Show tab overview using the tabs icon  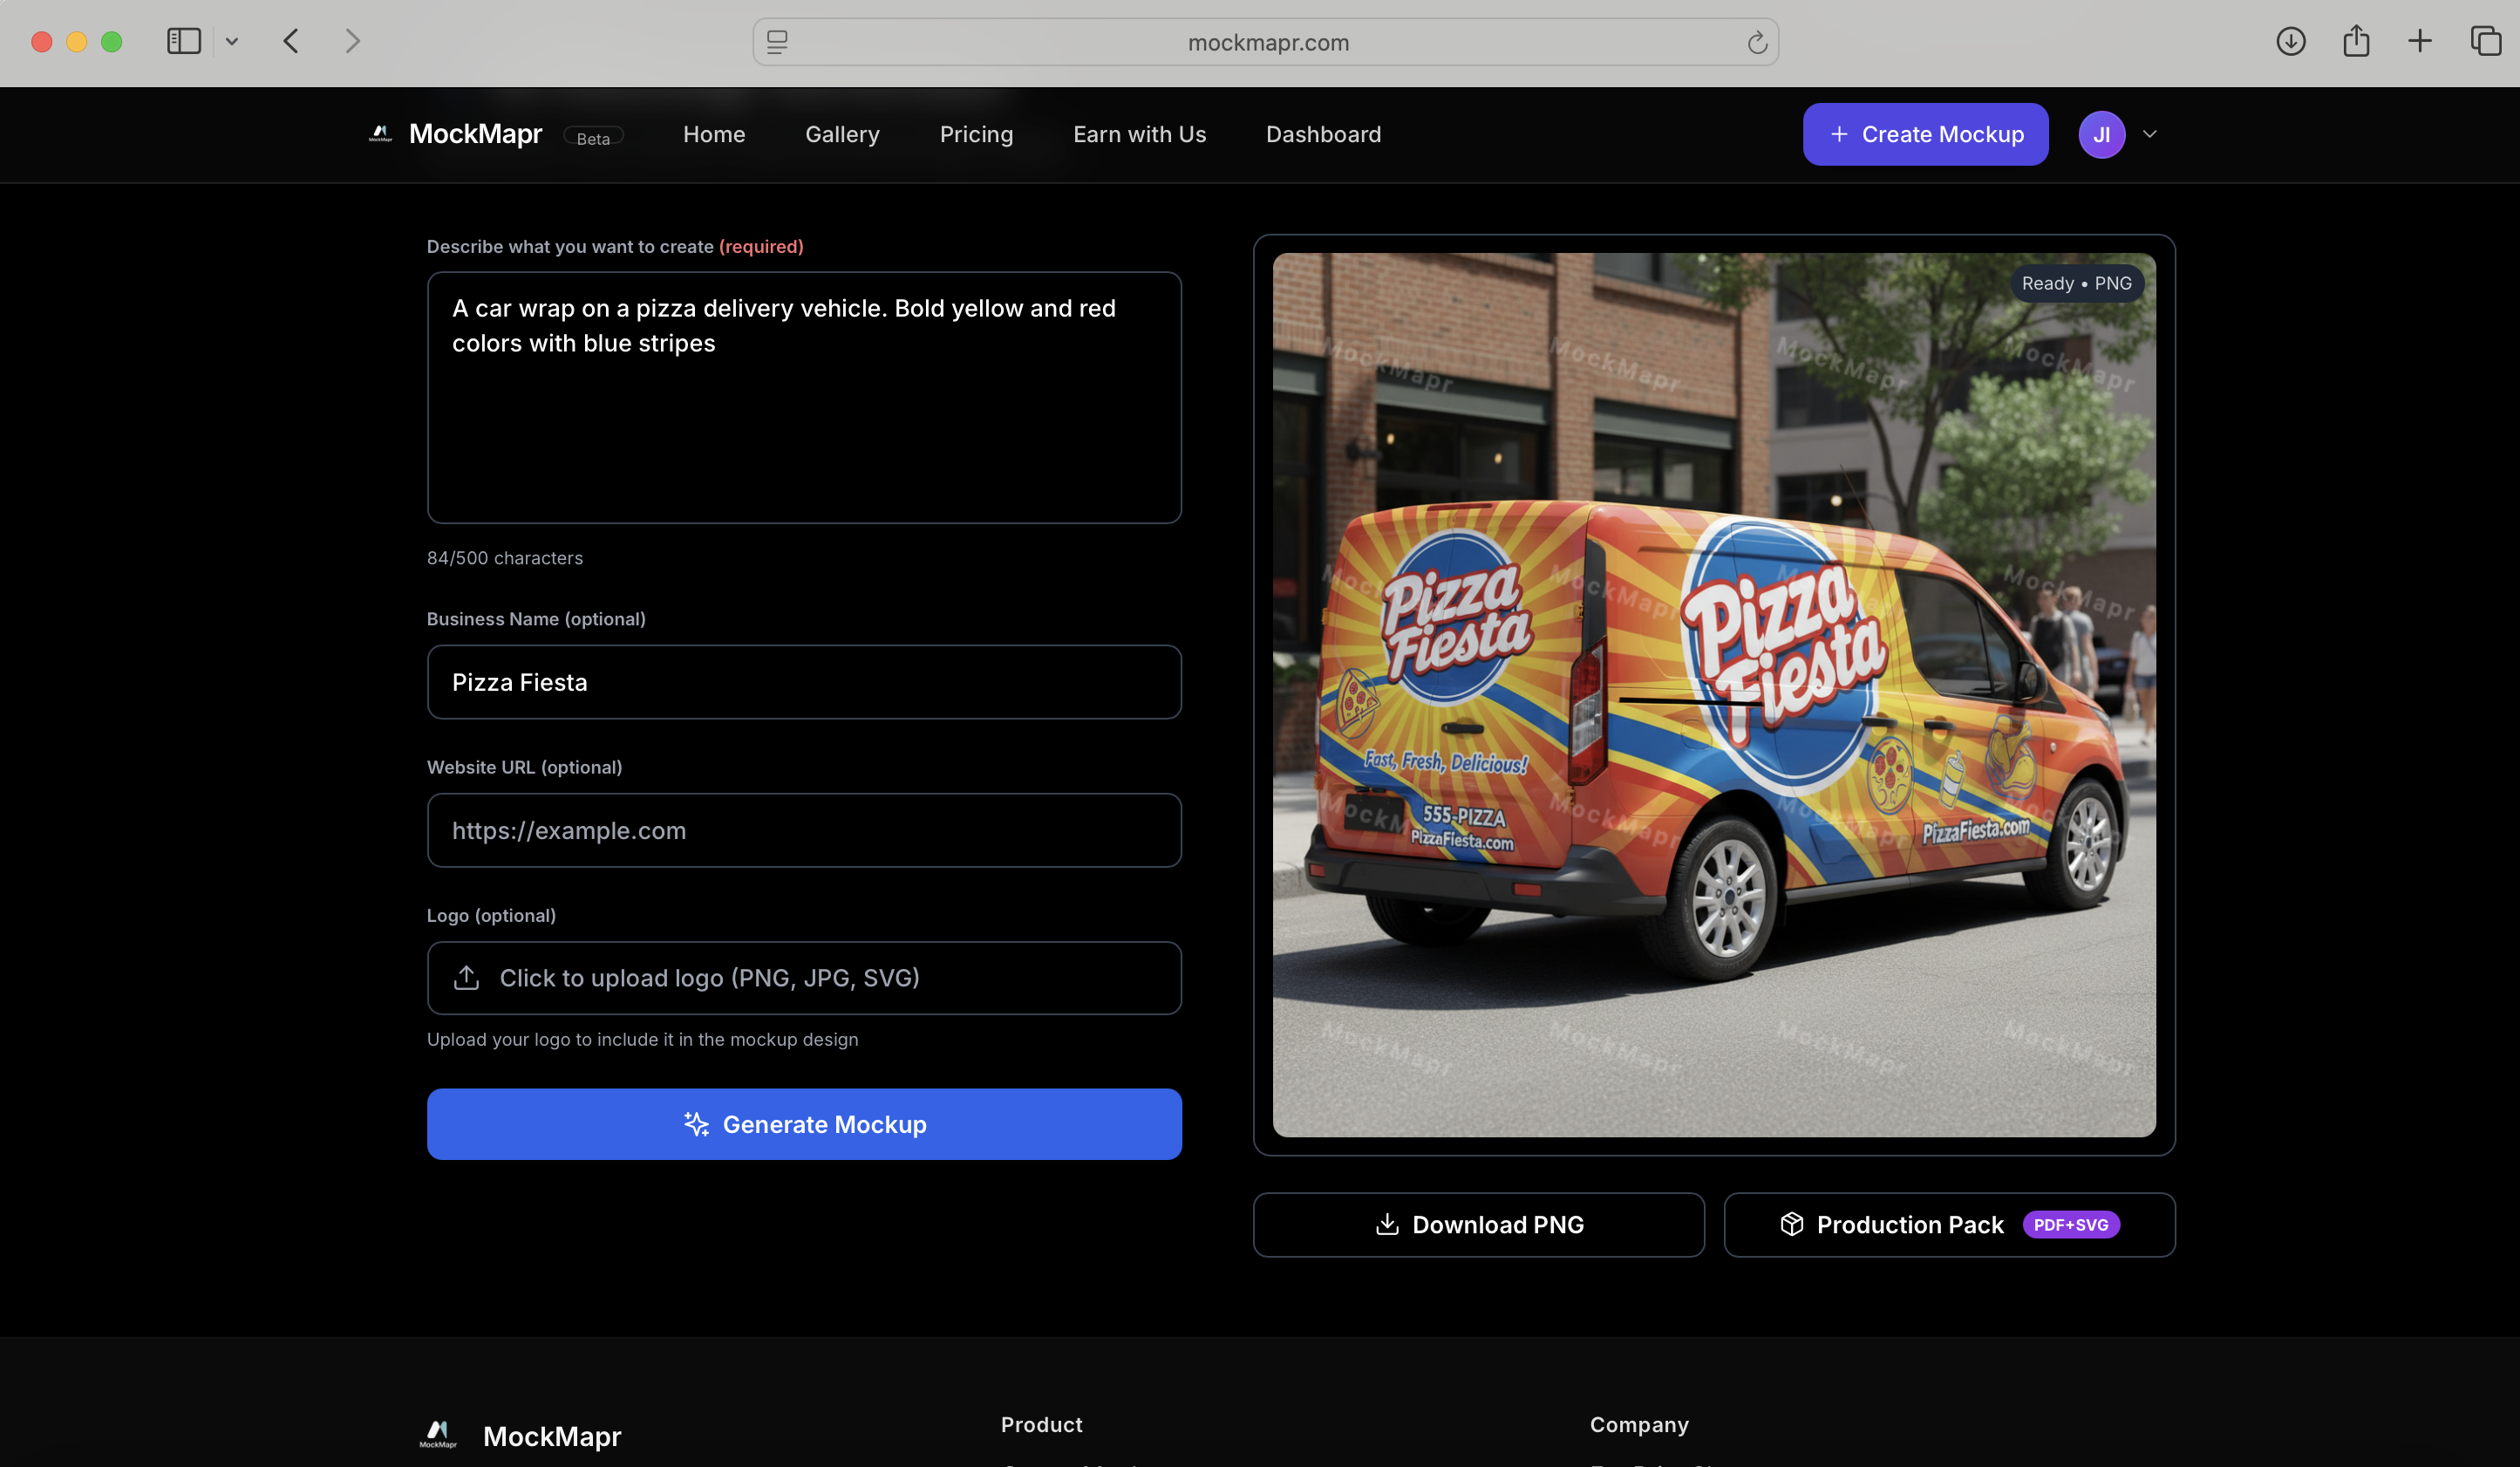click(2486, 41)
